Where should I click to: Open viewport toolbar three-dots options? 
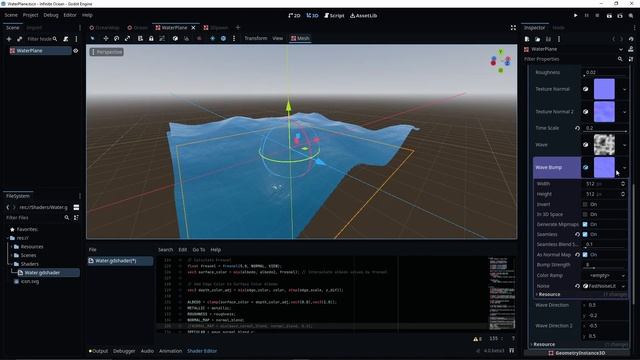click(234, 38)
